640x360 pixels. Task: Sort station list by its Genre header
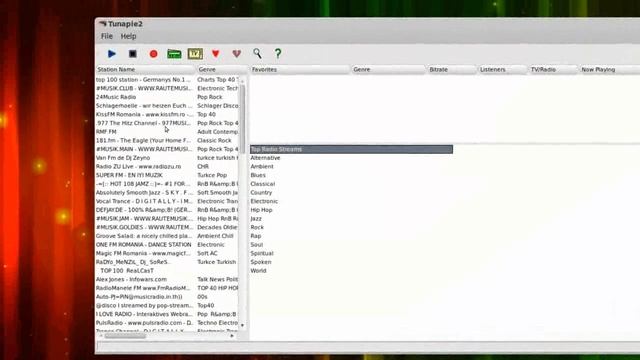click(x=222, y=69)
